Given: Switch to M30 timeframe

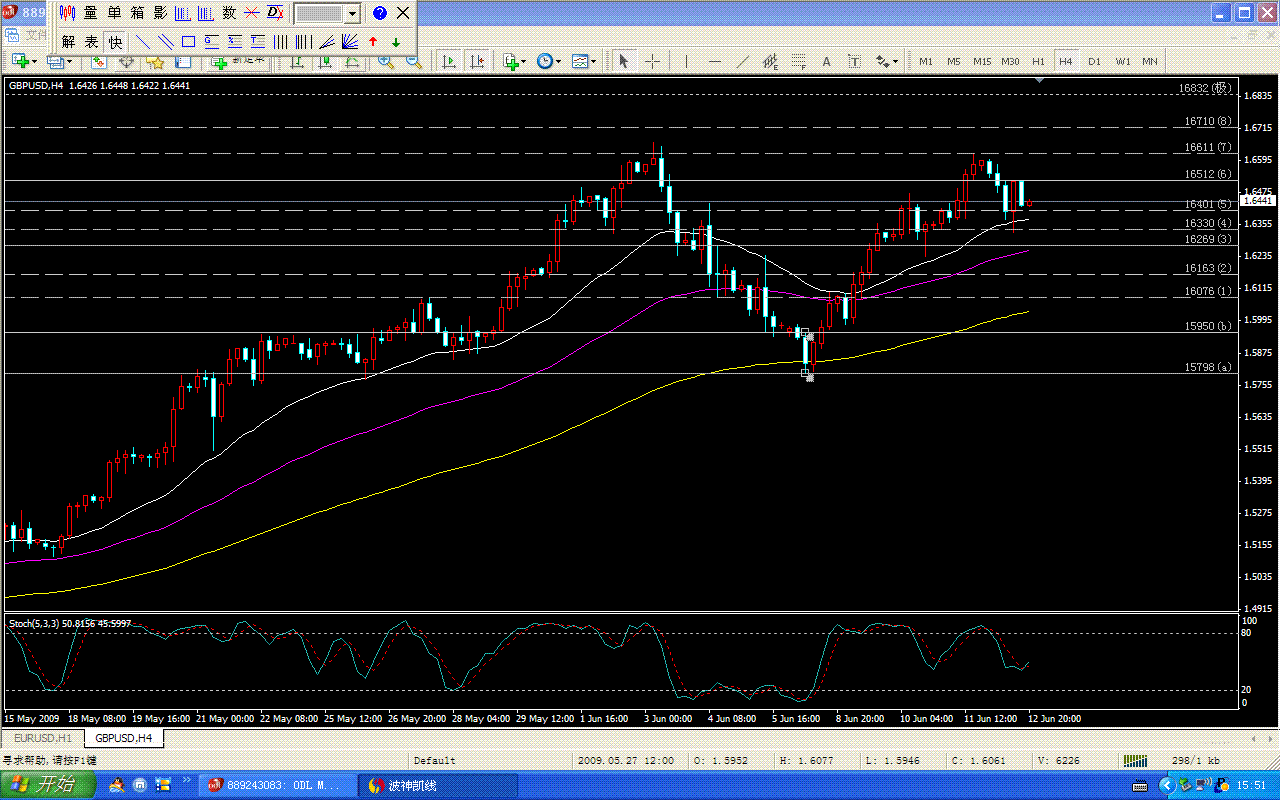Looking at the screenshot, I should coord(1010,61).
